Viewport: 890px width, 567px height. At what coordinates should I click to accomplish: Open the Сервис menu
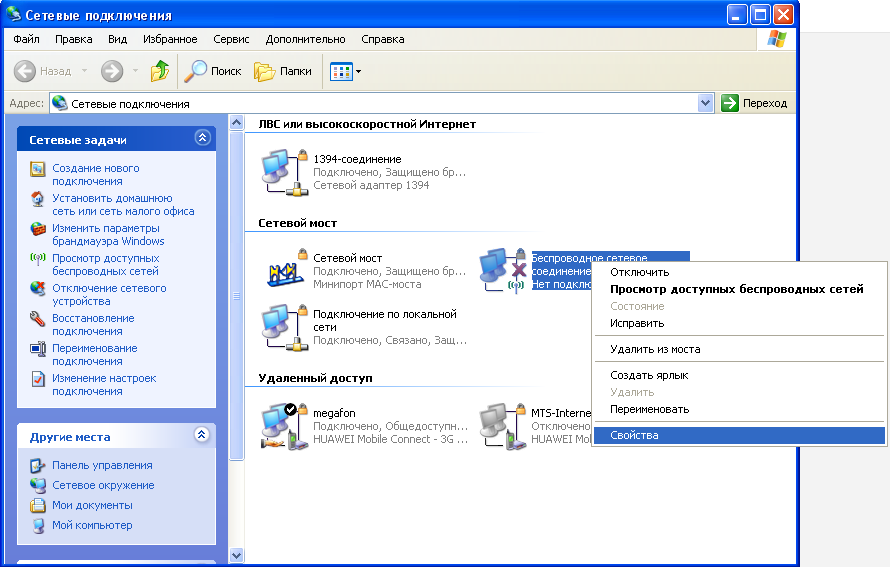coord(231,39)
